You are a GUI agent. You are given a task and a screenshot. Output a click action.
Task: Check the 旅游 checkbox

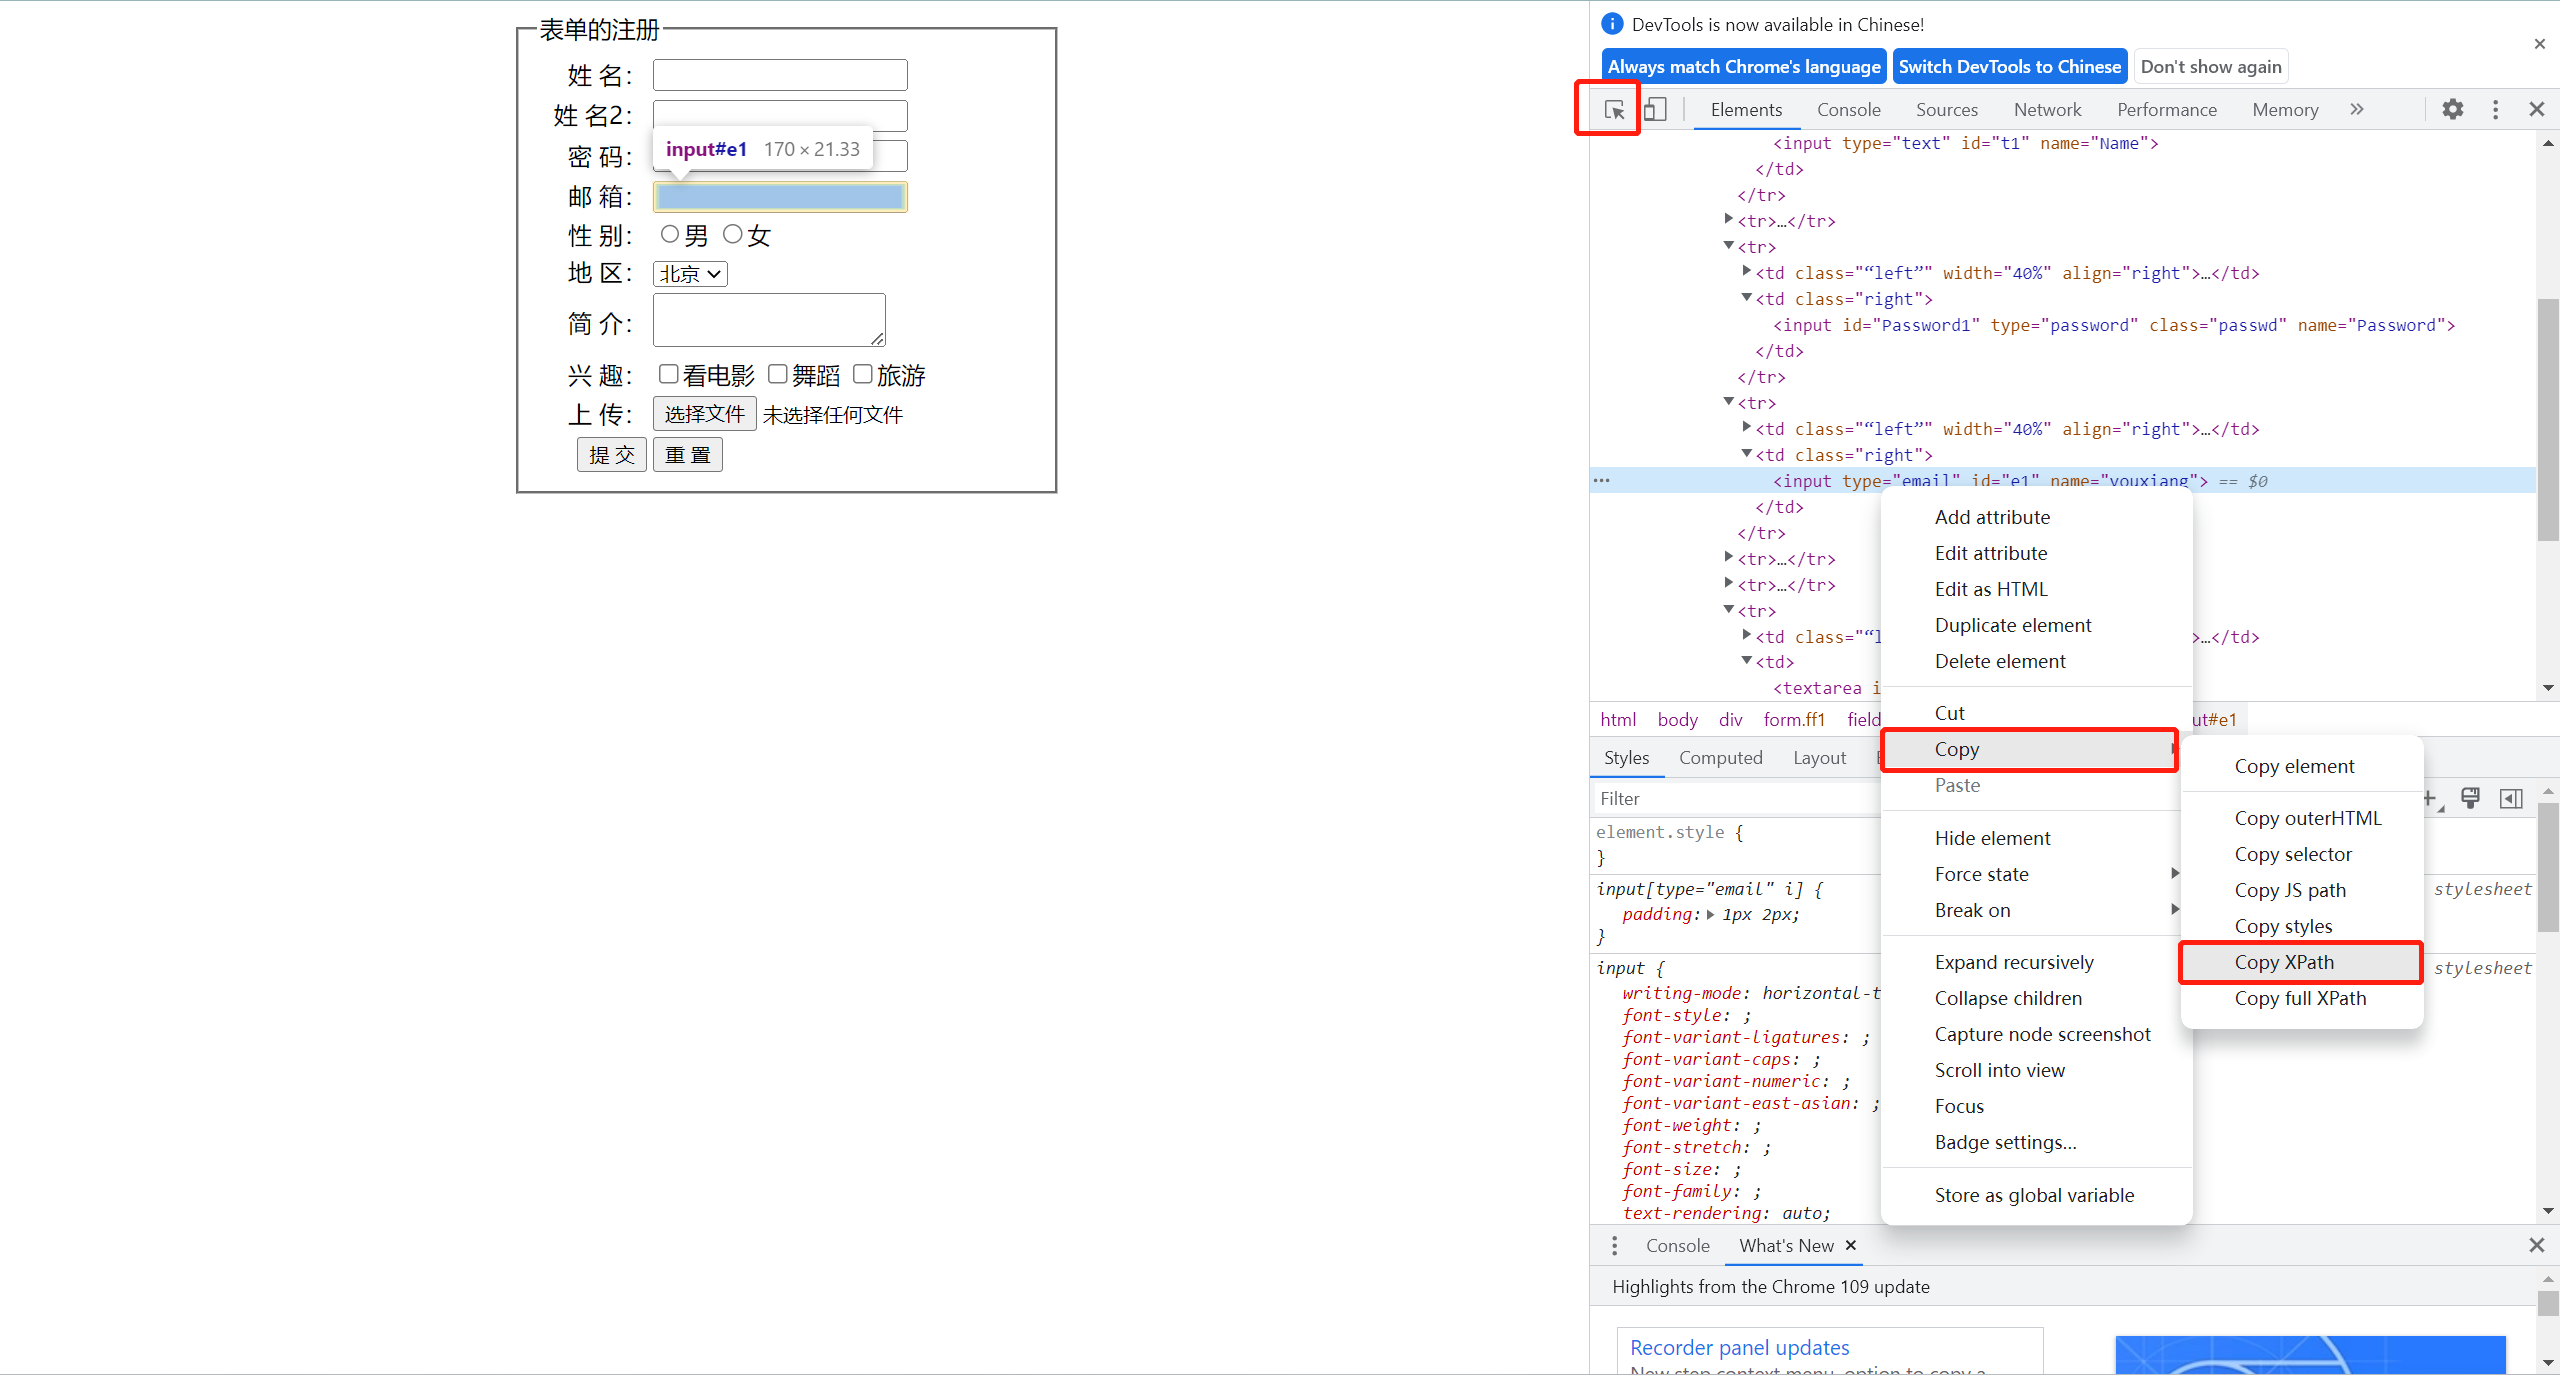[863, 374]
